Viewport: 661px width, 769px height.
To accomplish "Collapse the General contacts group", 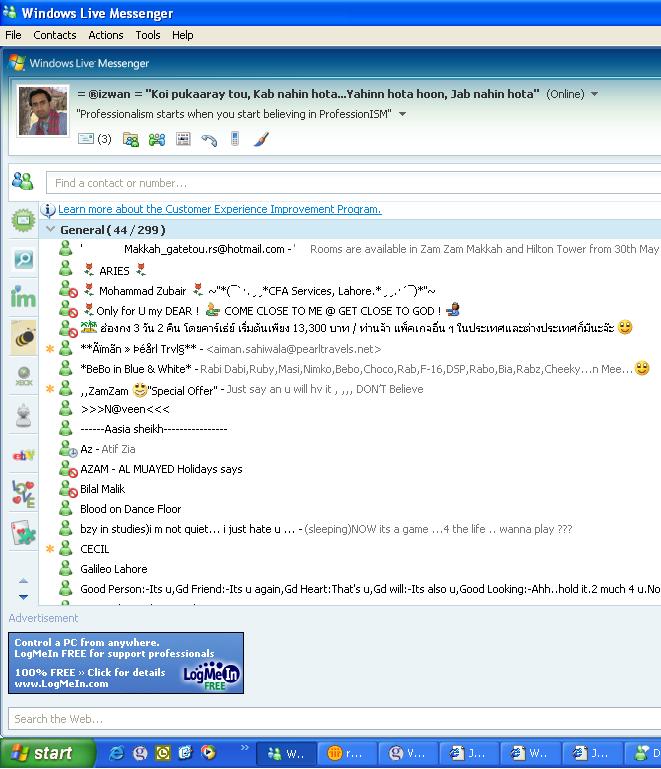I will (50, 229).
